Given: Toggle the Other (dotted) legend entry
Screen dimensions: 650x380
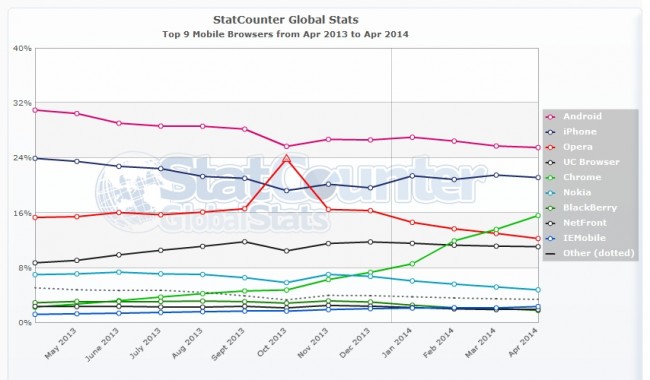Looking at the screenshot, I should [599, 253].
